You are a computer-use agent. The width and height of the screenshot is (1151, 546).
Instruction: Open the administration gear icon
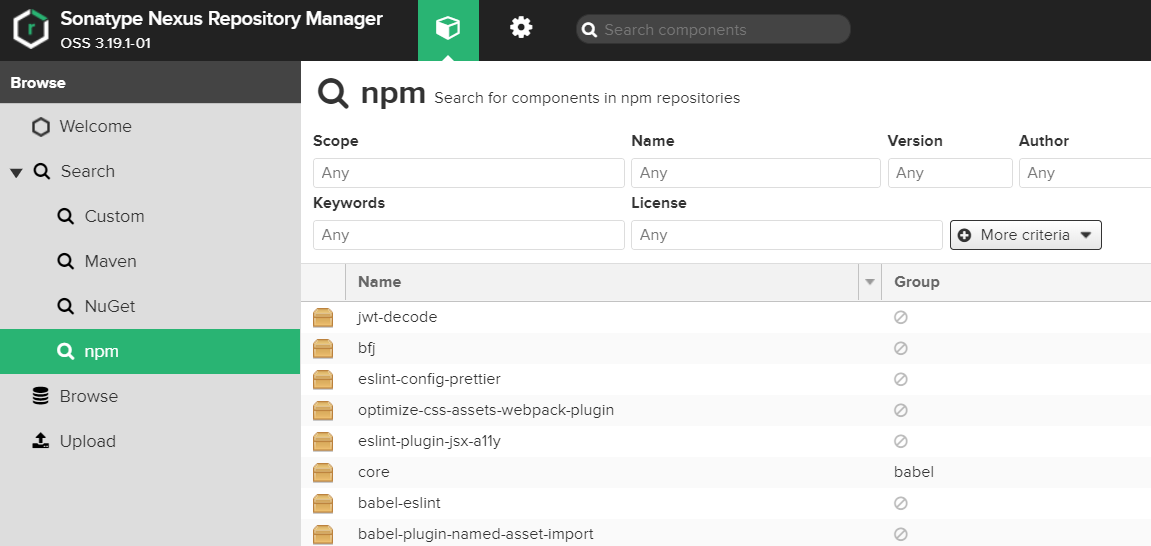pyautogui.click(x=521, y=29)
